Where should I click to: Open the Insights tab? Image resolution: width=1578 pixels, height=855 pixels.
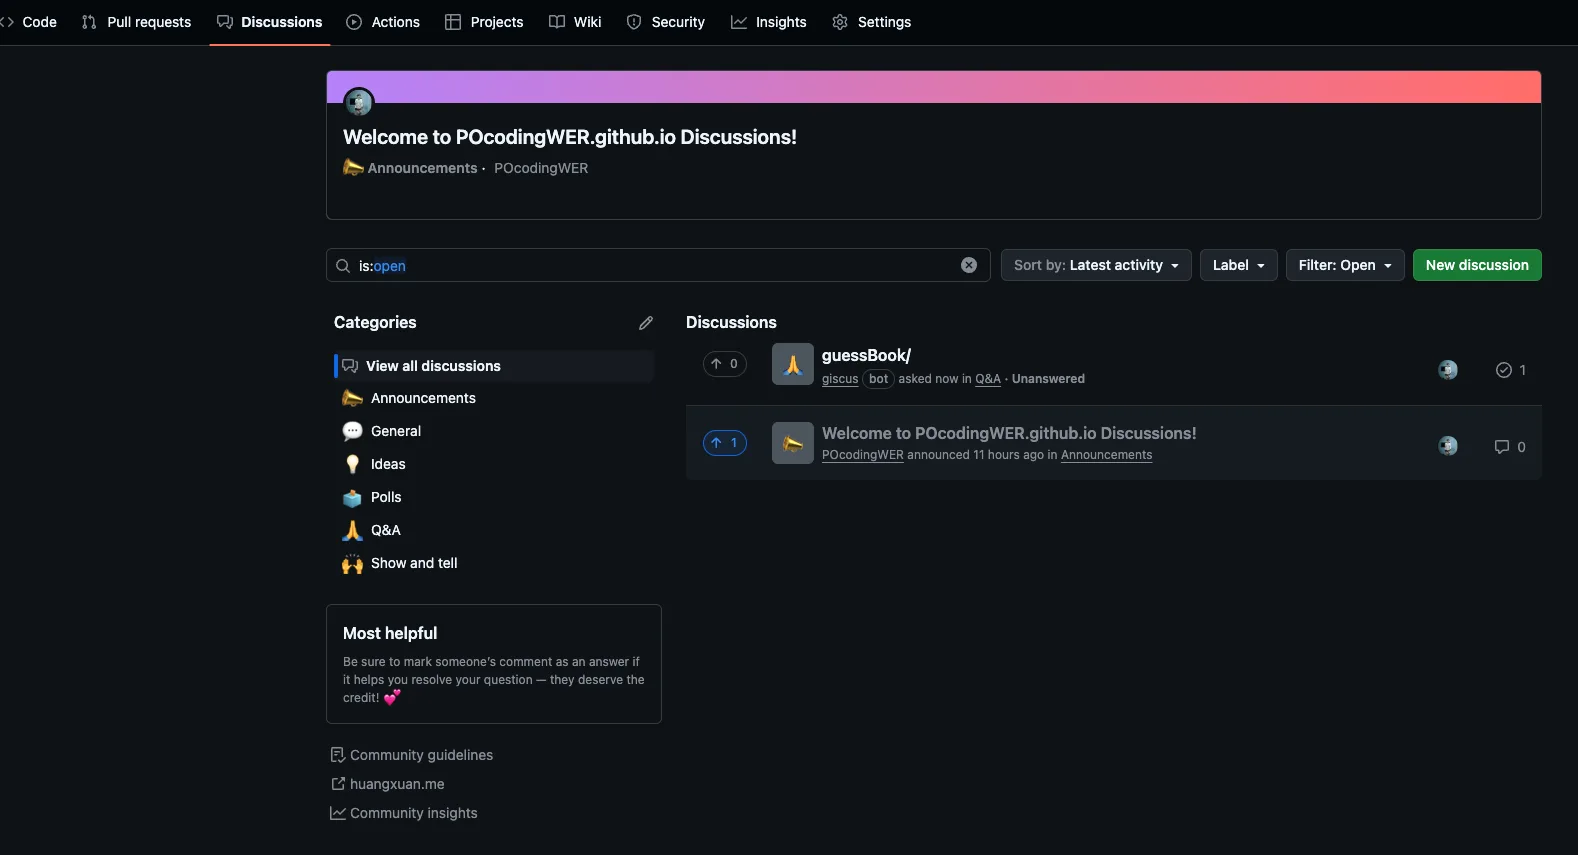click(x=769, y=22)
